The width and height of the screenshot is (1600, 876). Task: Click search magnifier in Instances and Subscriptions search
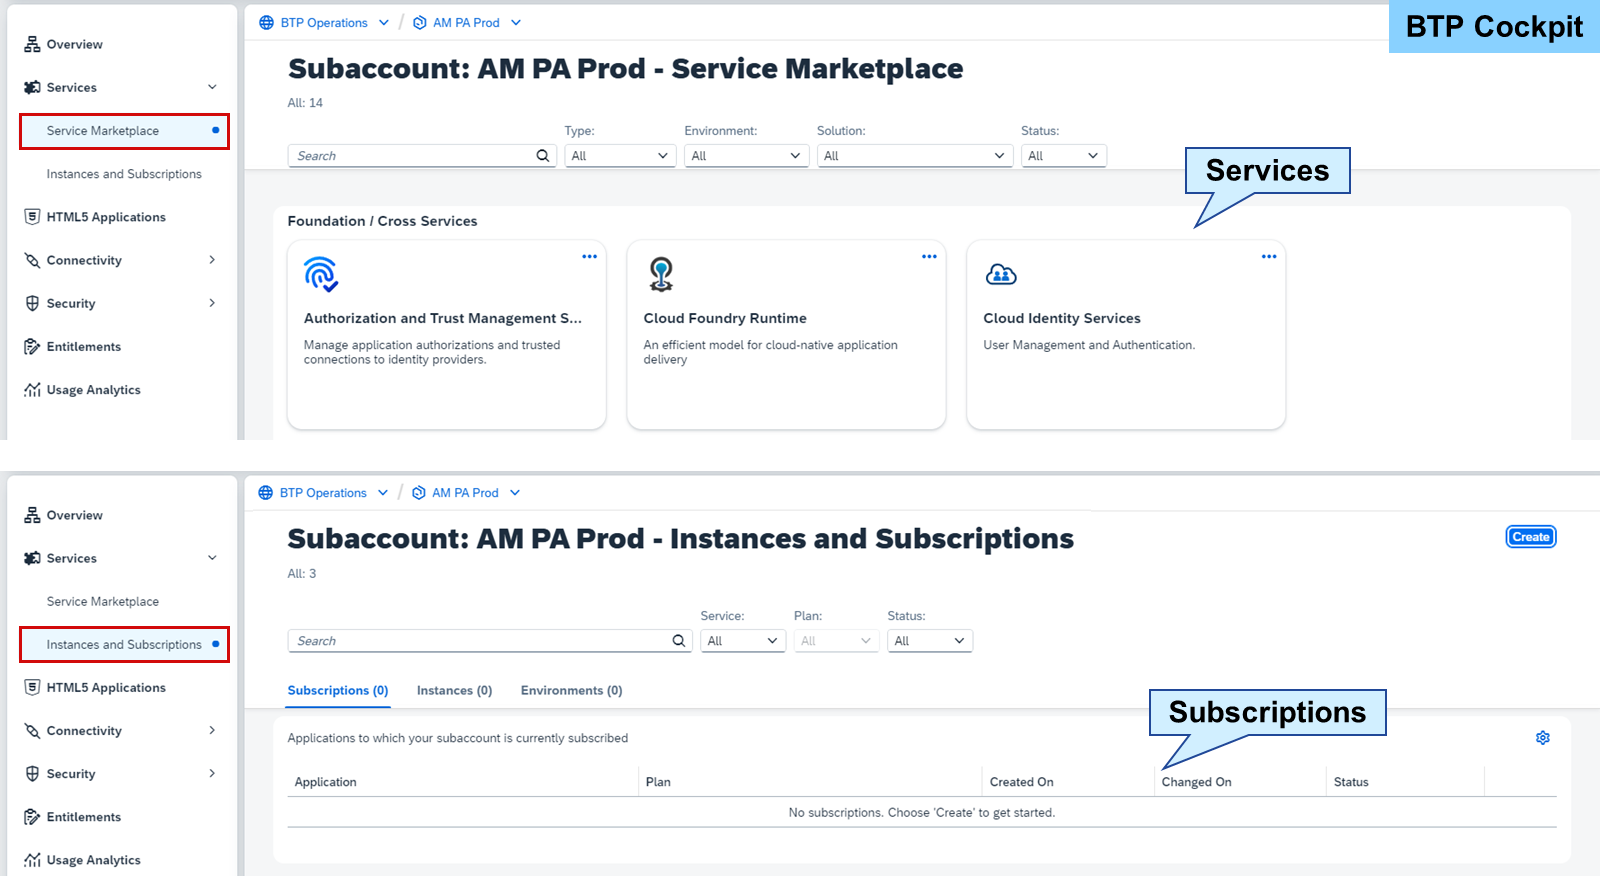679,641
